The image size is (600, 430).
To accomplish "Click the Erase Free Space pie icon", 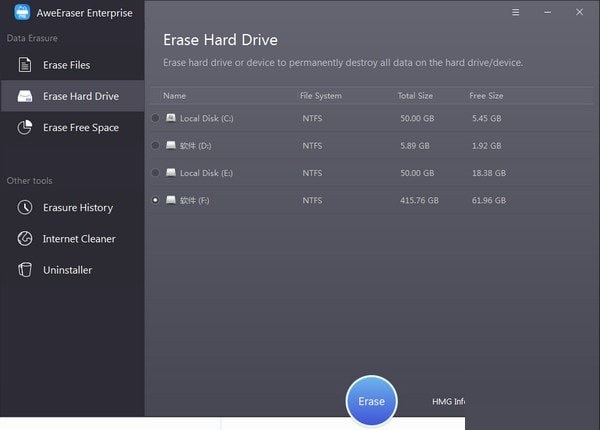I will pos(25,128).
